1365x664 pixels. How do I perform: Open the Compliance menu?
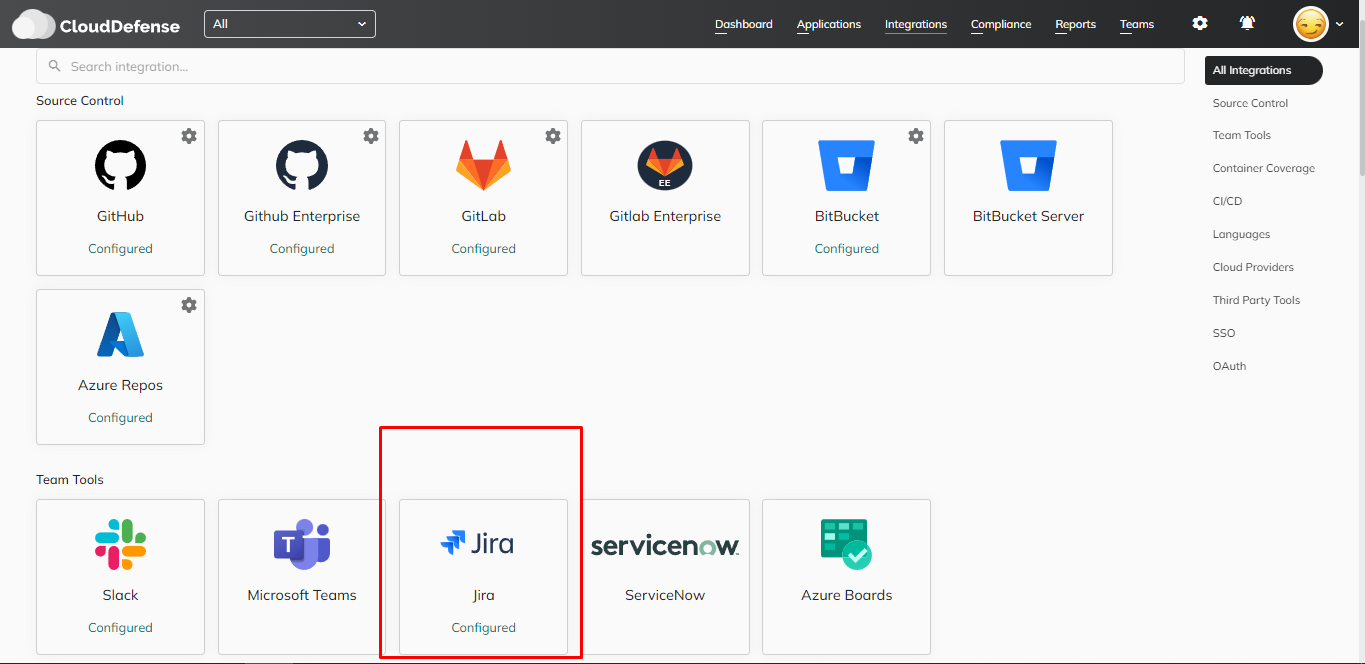click(1001, 24)
